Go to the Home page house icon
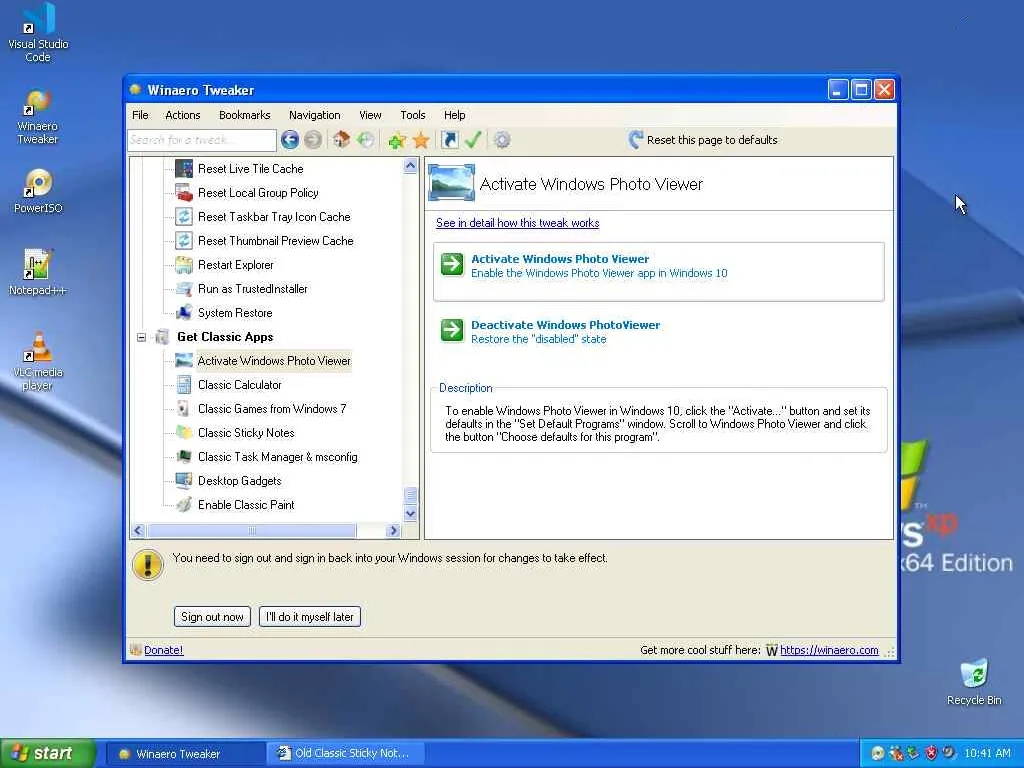The image size is (1024, 768). (342, 140)
